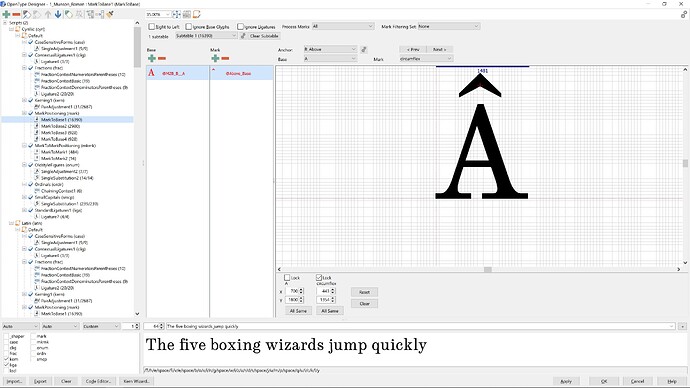Click the link icon beside Subtable dropdown

click(243, 36)
